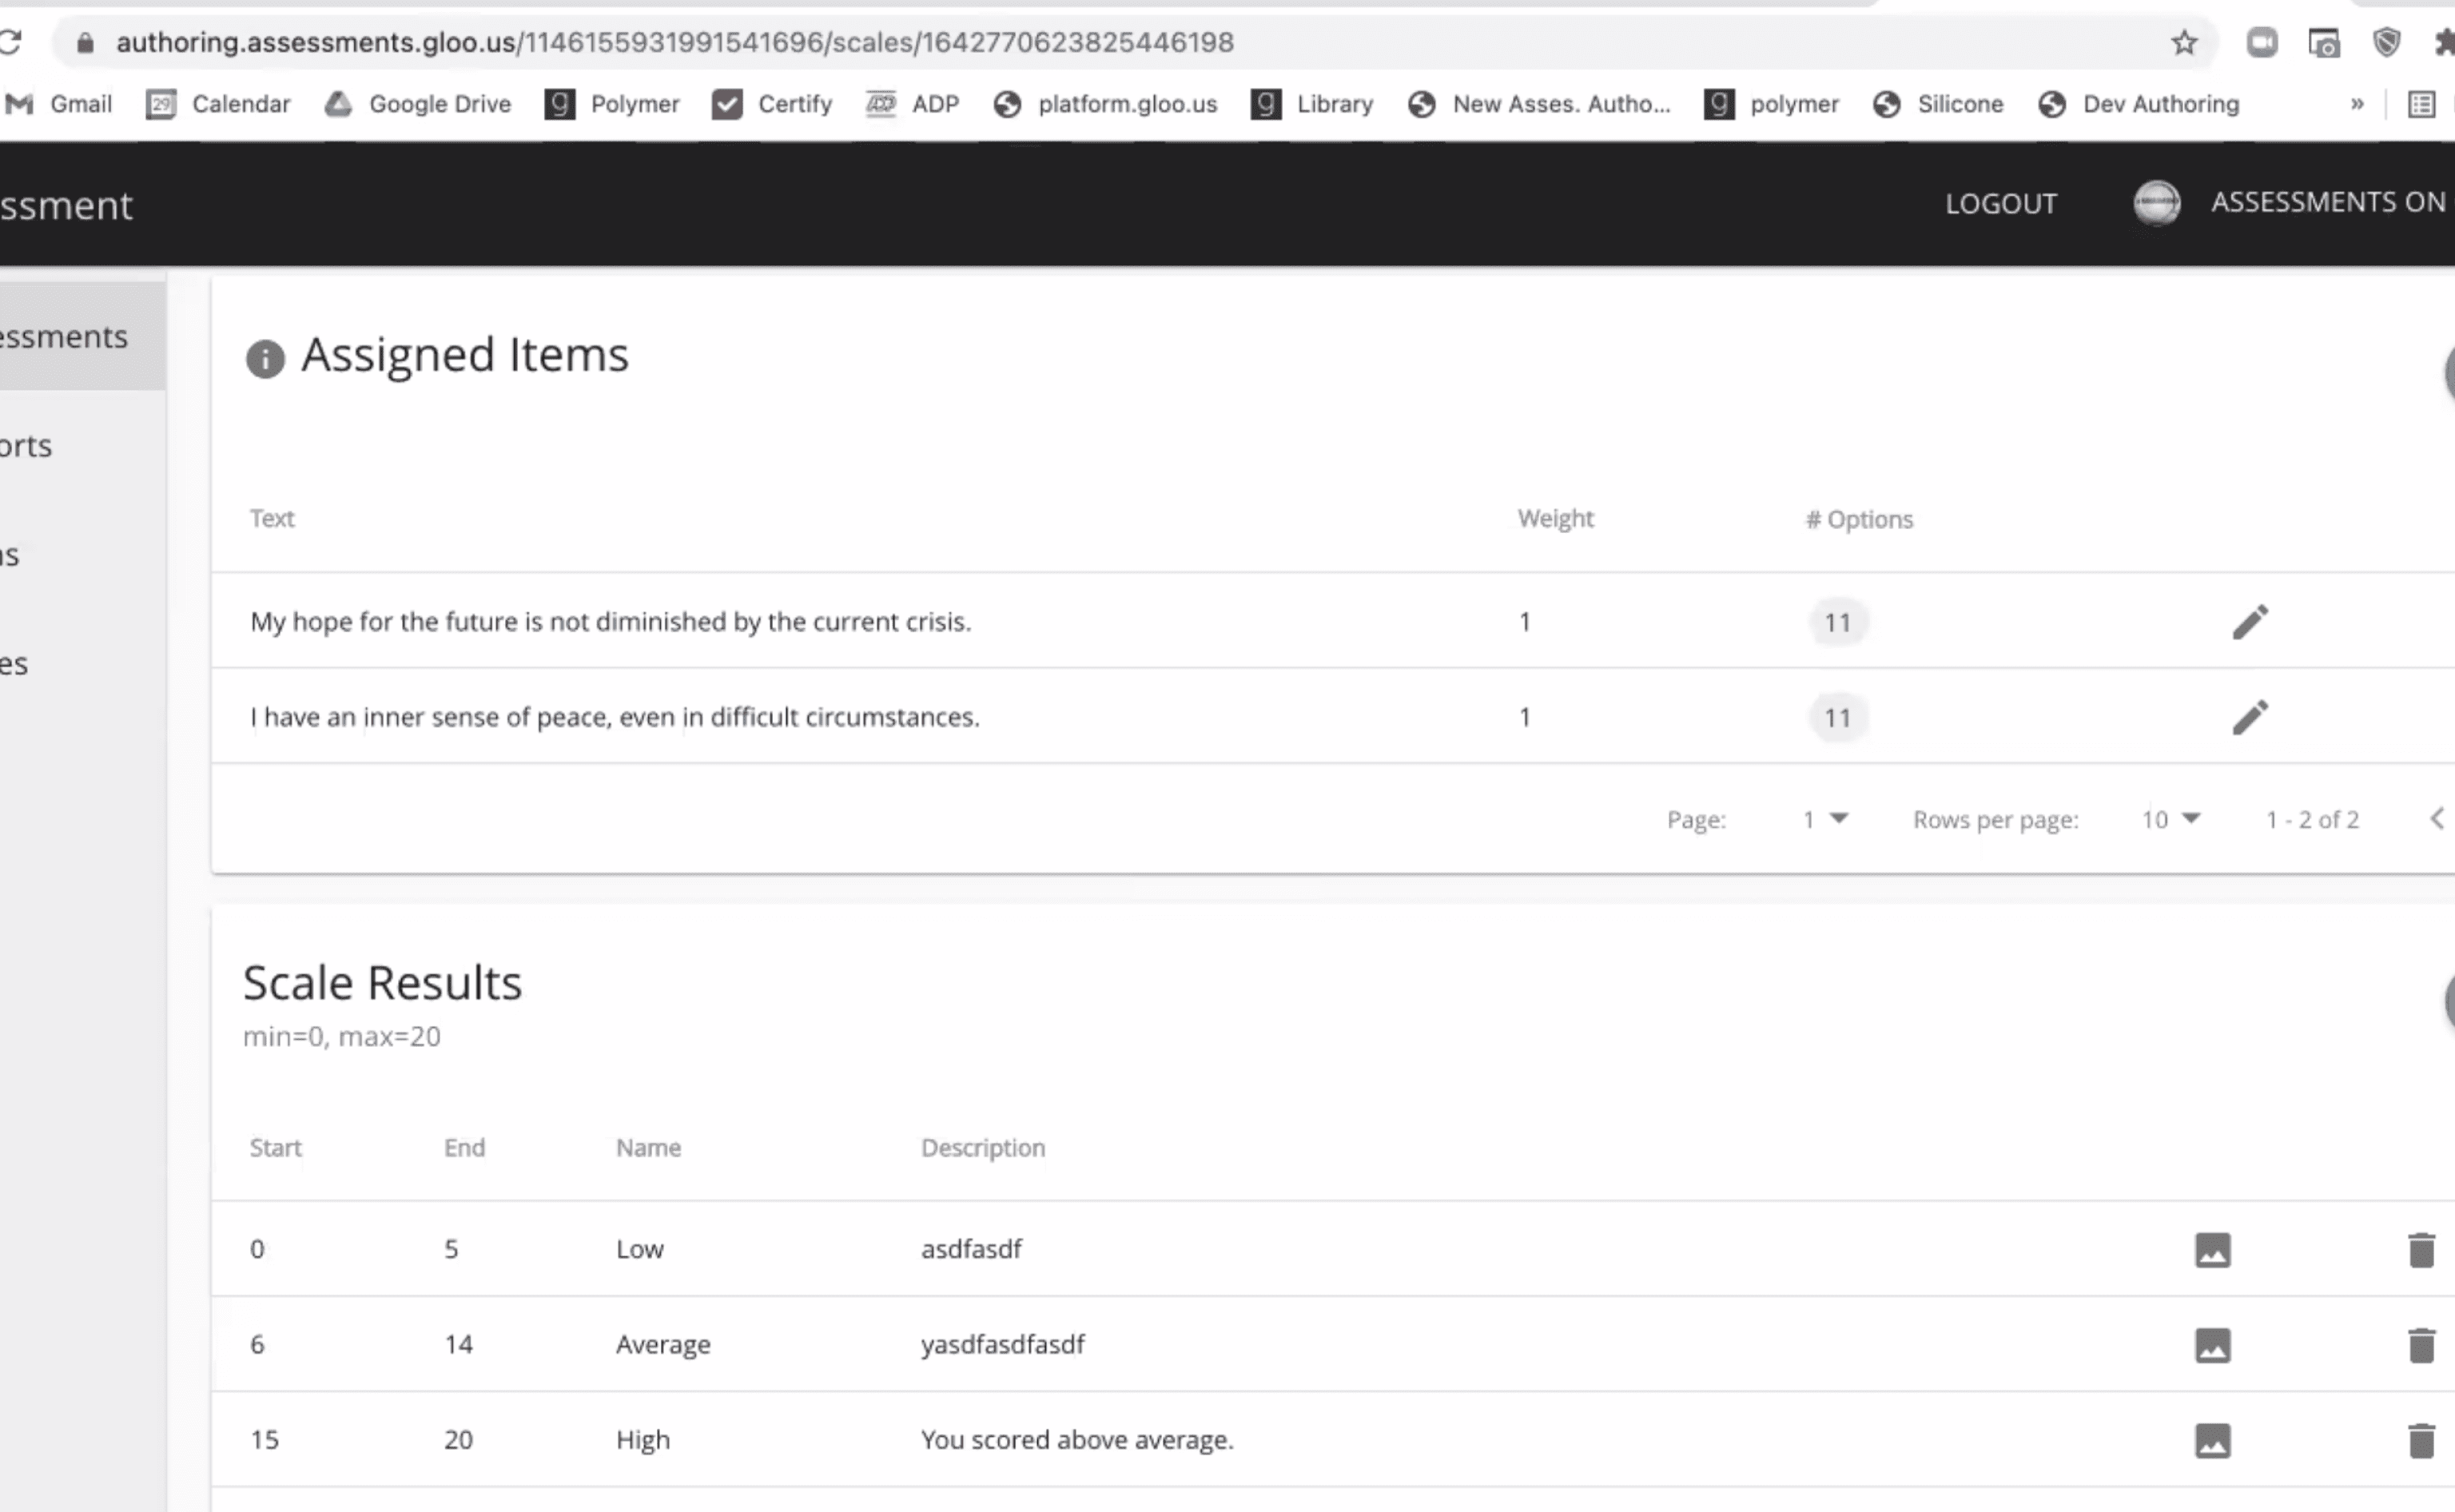
Task: Open the Dev Authoring bookmark
Action: tap(2139, 104)
